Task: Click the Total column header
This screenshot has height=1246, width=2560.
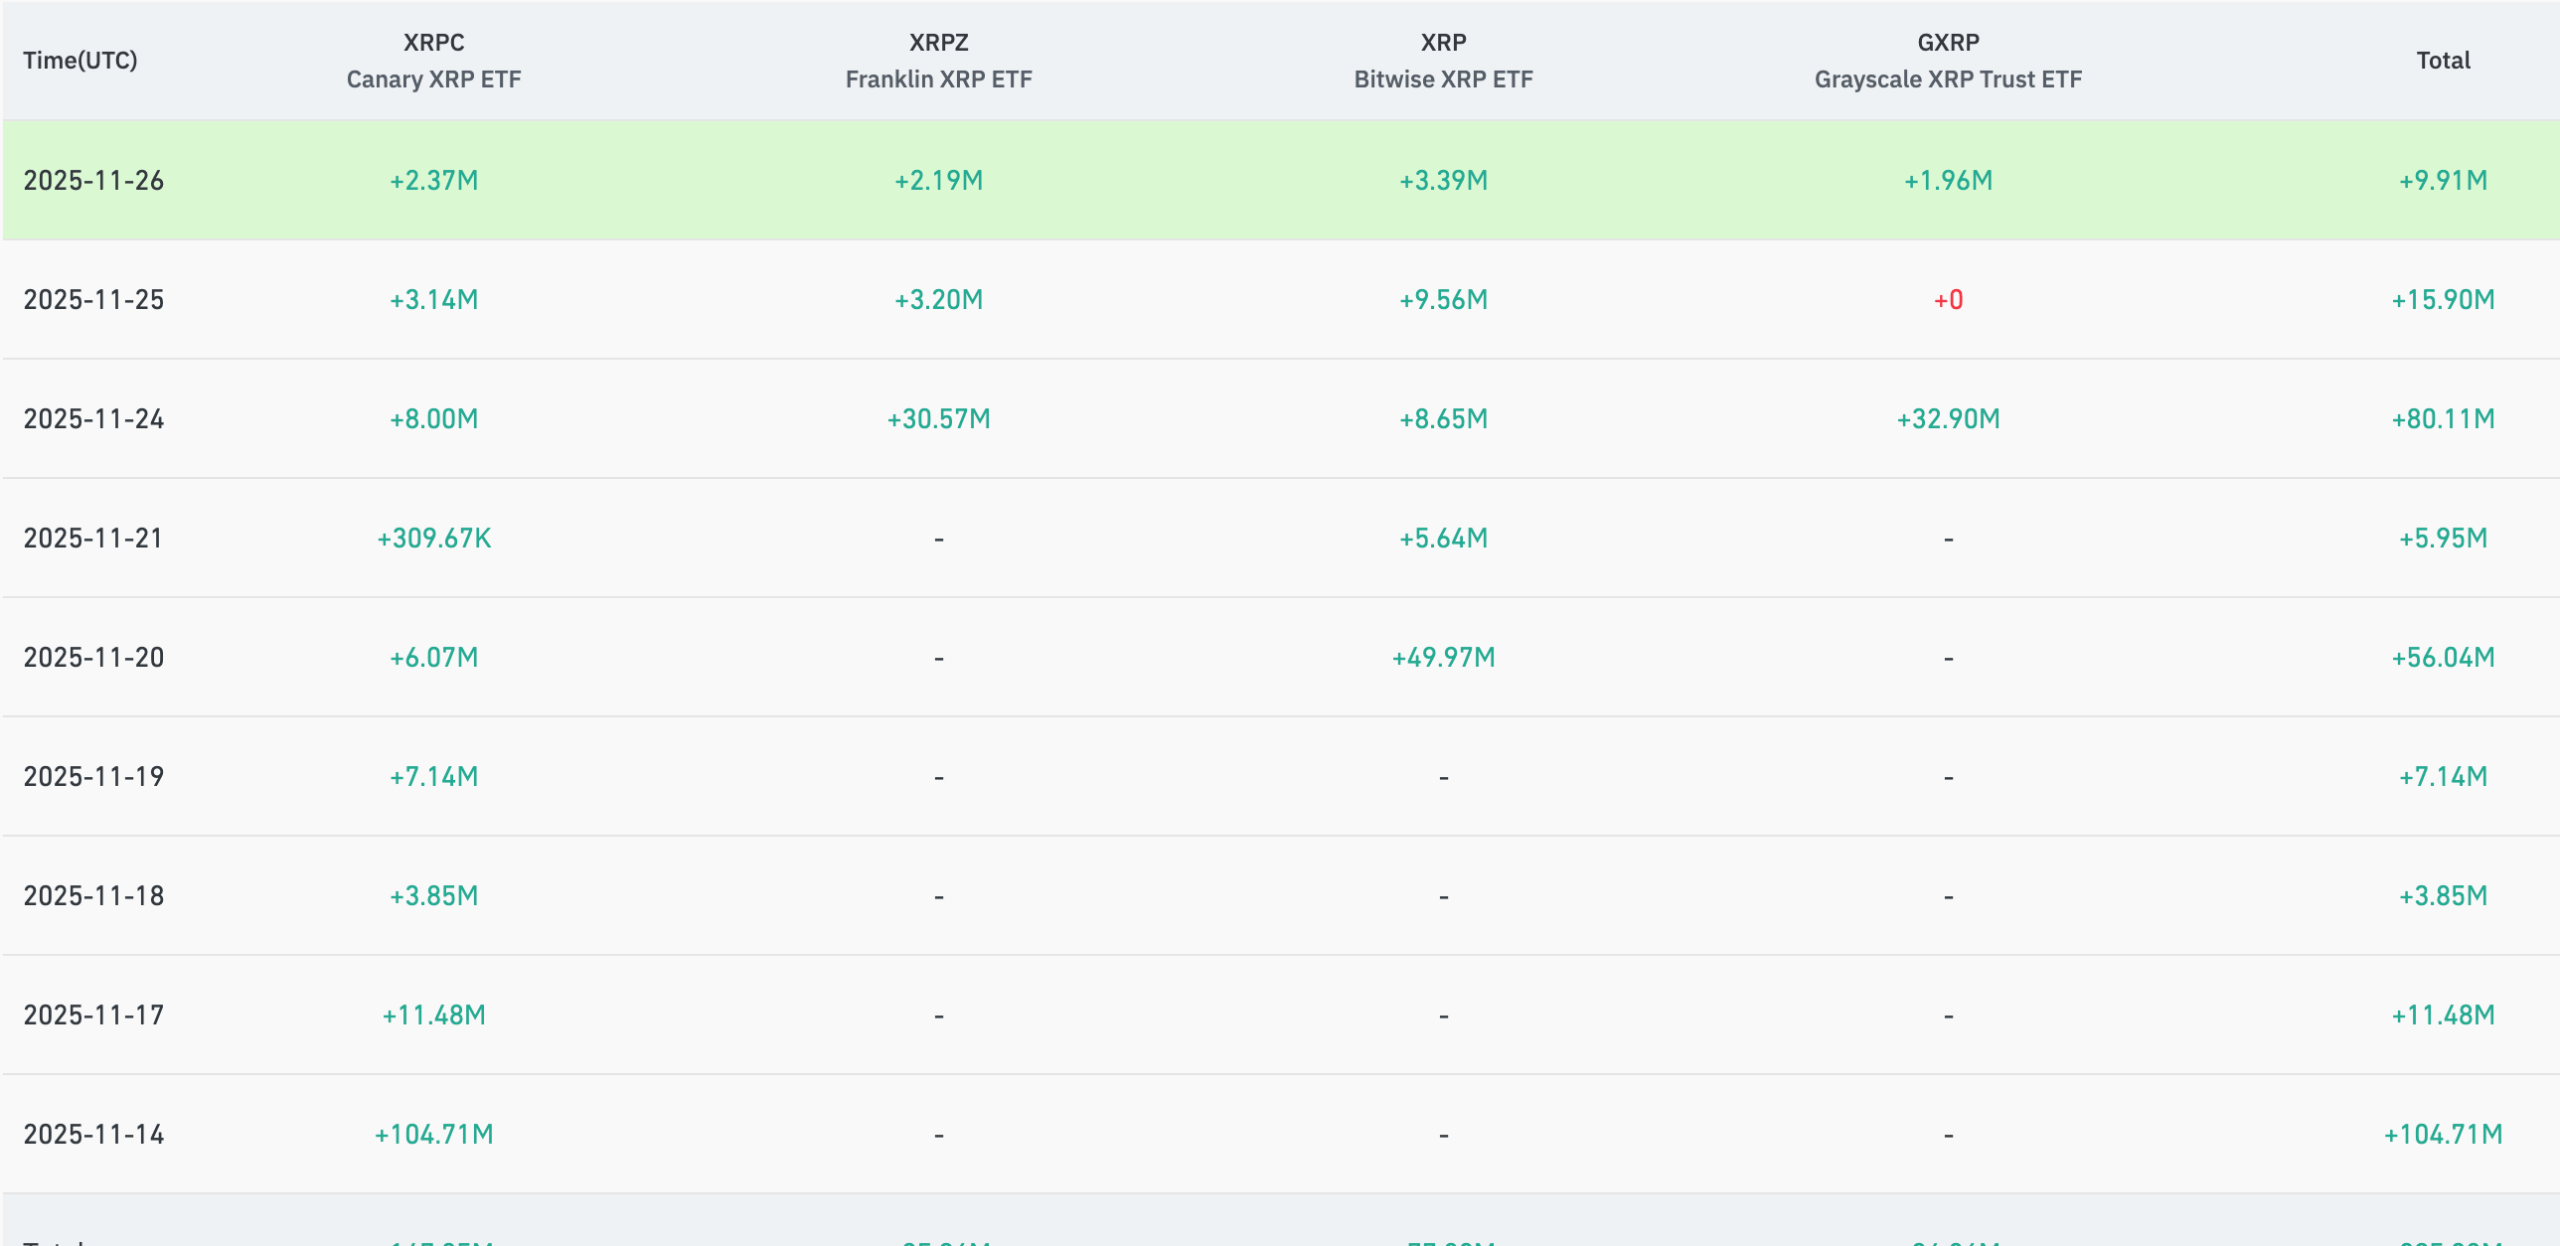Action: (2442, 60)
